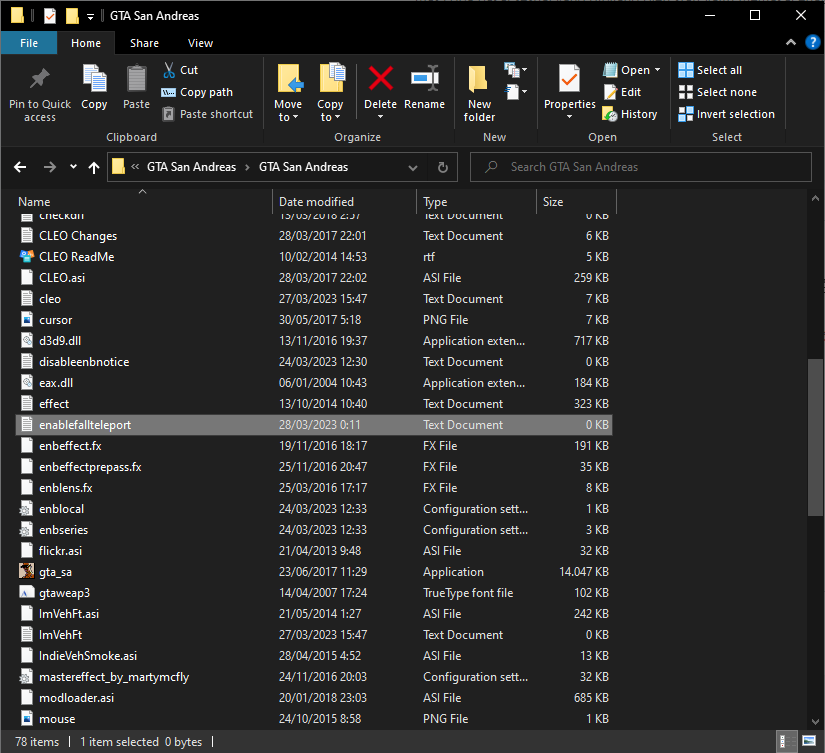Viewport: 825px width, 753px height.
Task: Open the Quick Access Toolbar customize arrow
Action: (90, 16)
